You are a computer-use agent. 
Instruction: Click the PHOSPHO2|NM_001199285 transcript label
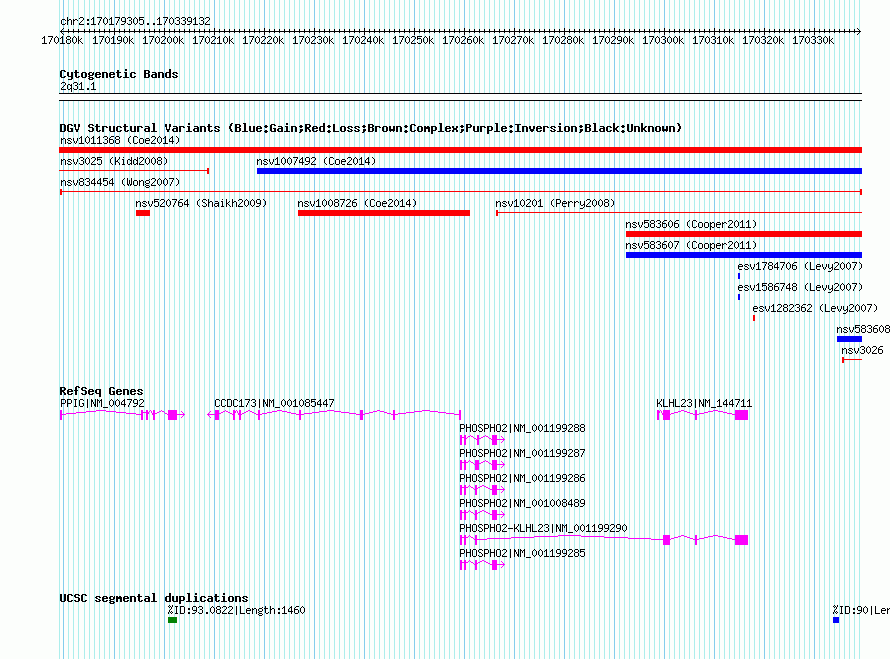click(x=522, y=553)
